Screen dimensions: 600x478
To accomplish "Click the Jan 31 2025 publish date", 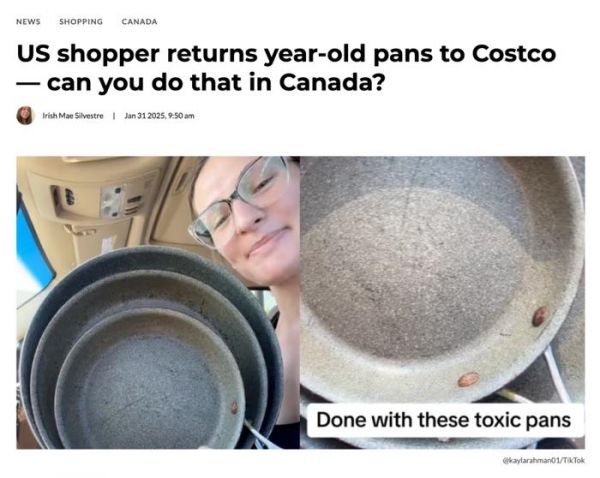I will coord(159,116).
